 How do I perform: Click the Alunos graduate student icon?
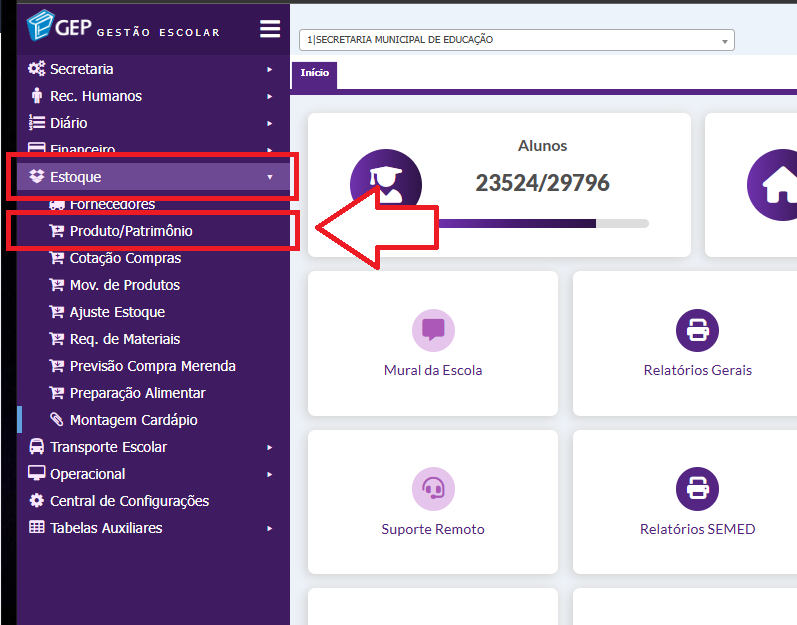(385, 185)
